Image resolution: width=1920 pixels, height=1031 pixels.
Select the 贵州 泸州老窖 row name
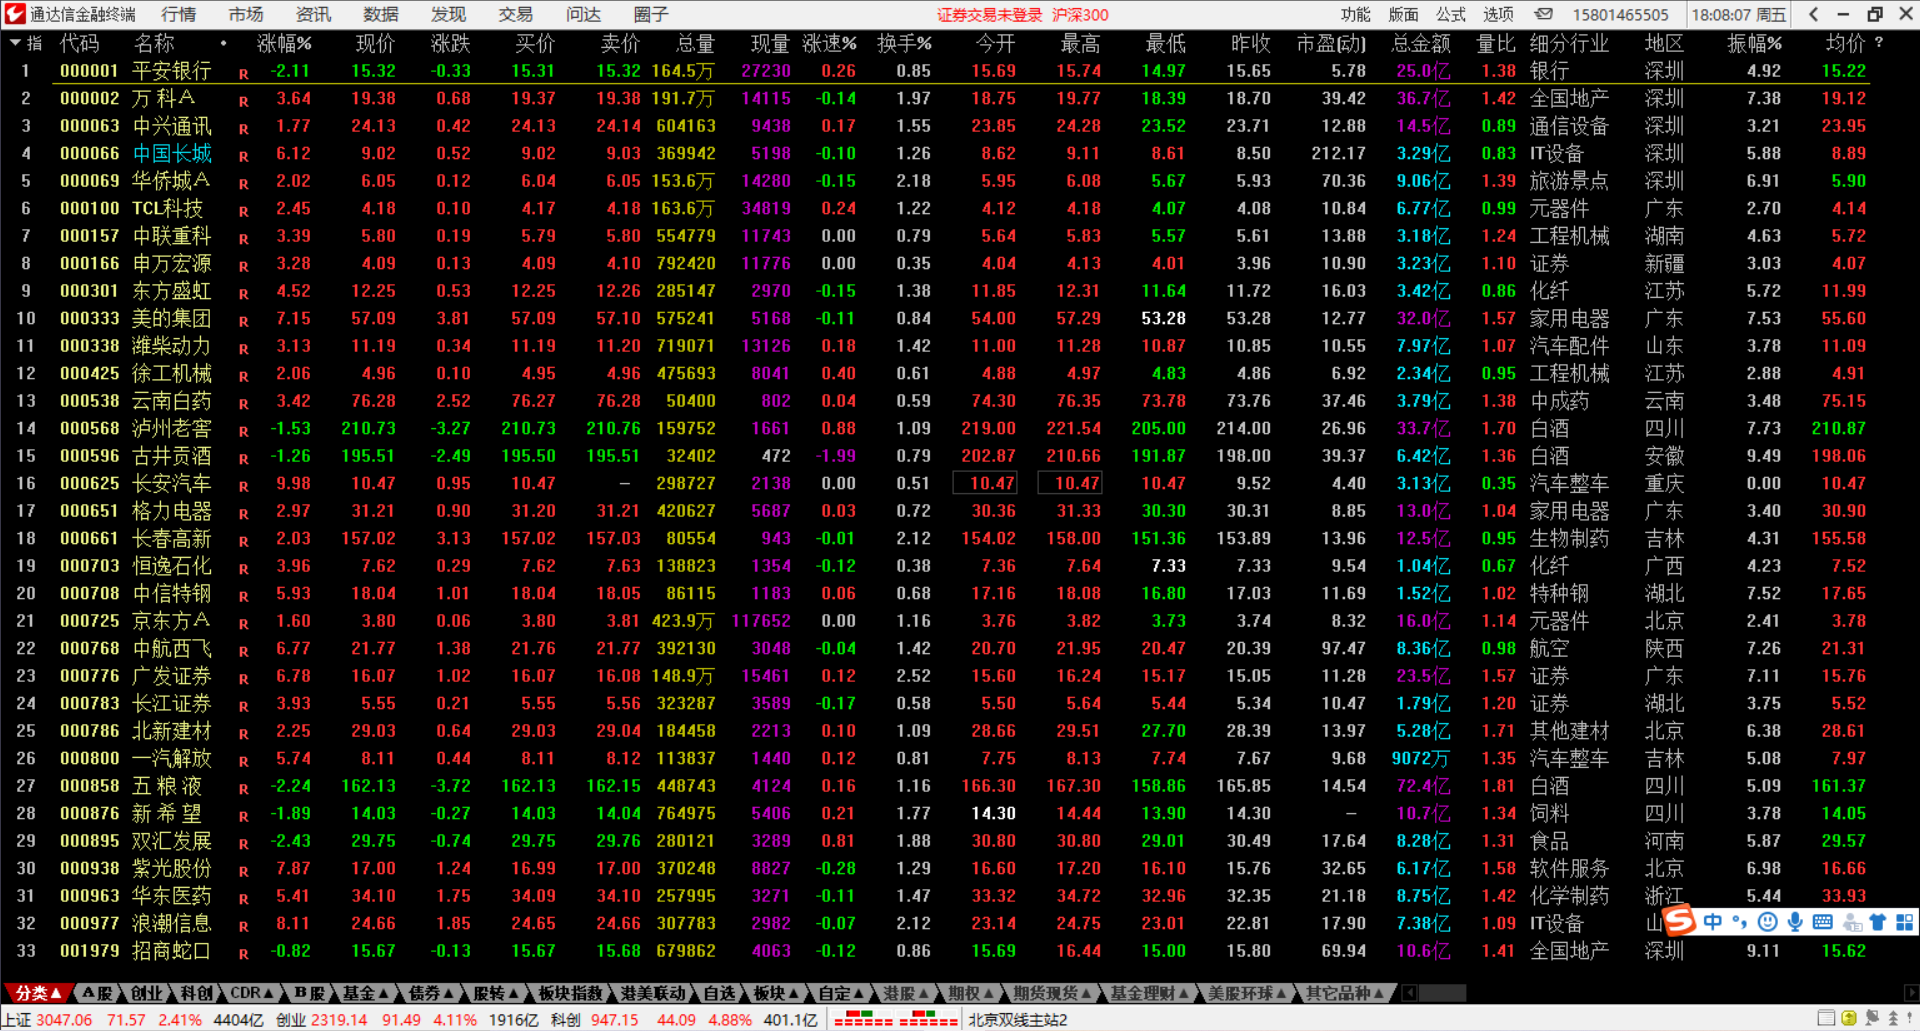[x=172, y=428]
